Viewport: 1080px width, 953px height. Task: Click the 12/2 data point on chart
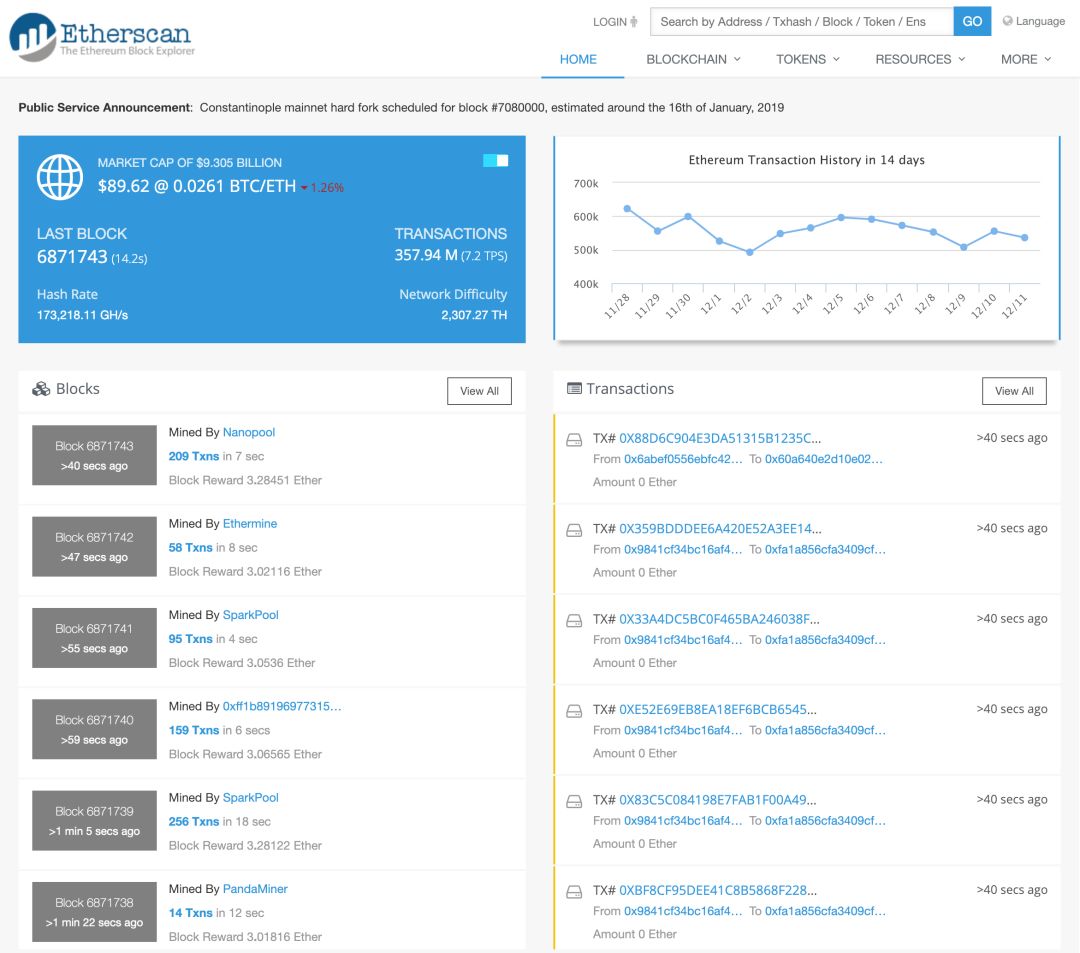(749, 253)
